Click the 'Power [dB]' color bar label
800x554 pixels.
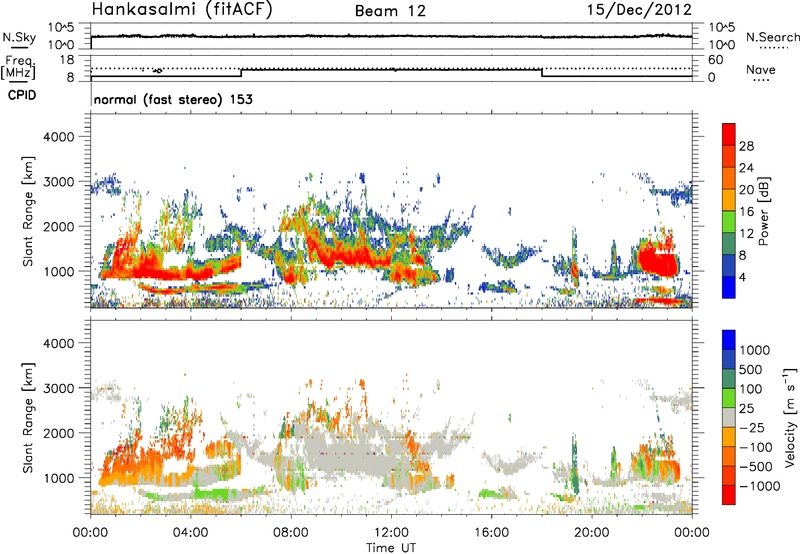tap(764, 211)
